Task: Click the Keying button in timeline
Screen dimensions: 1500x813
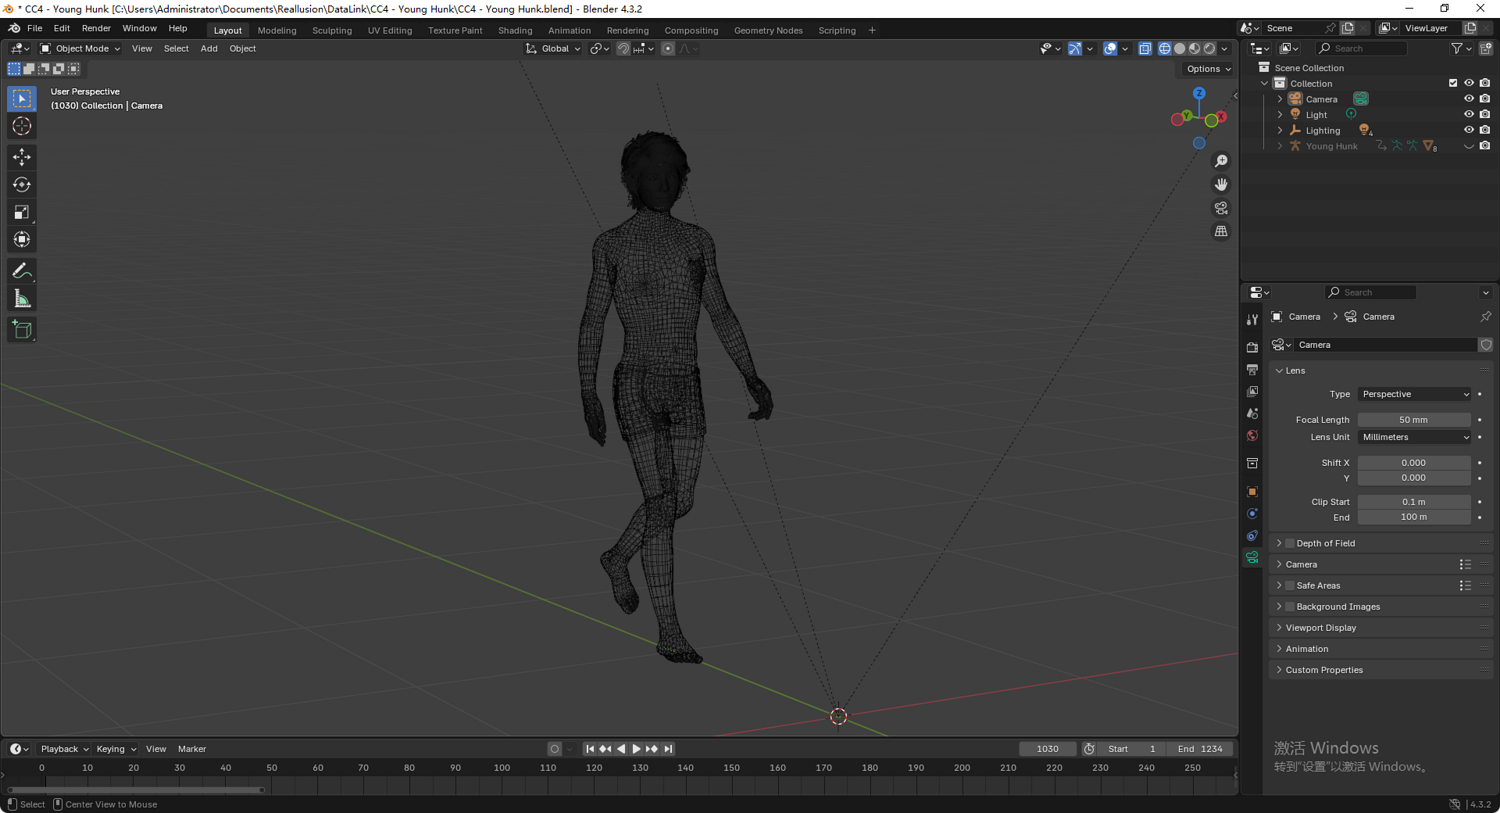Action: [116, 749]
